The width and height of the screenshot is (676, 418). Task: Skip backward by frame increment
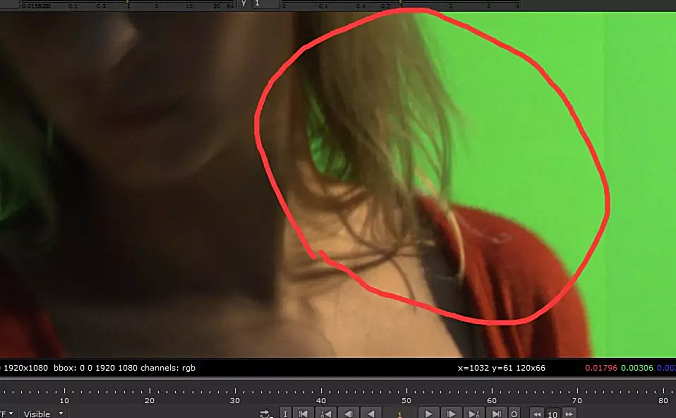536,412
